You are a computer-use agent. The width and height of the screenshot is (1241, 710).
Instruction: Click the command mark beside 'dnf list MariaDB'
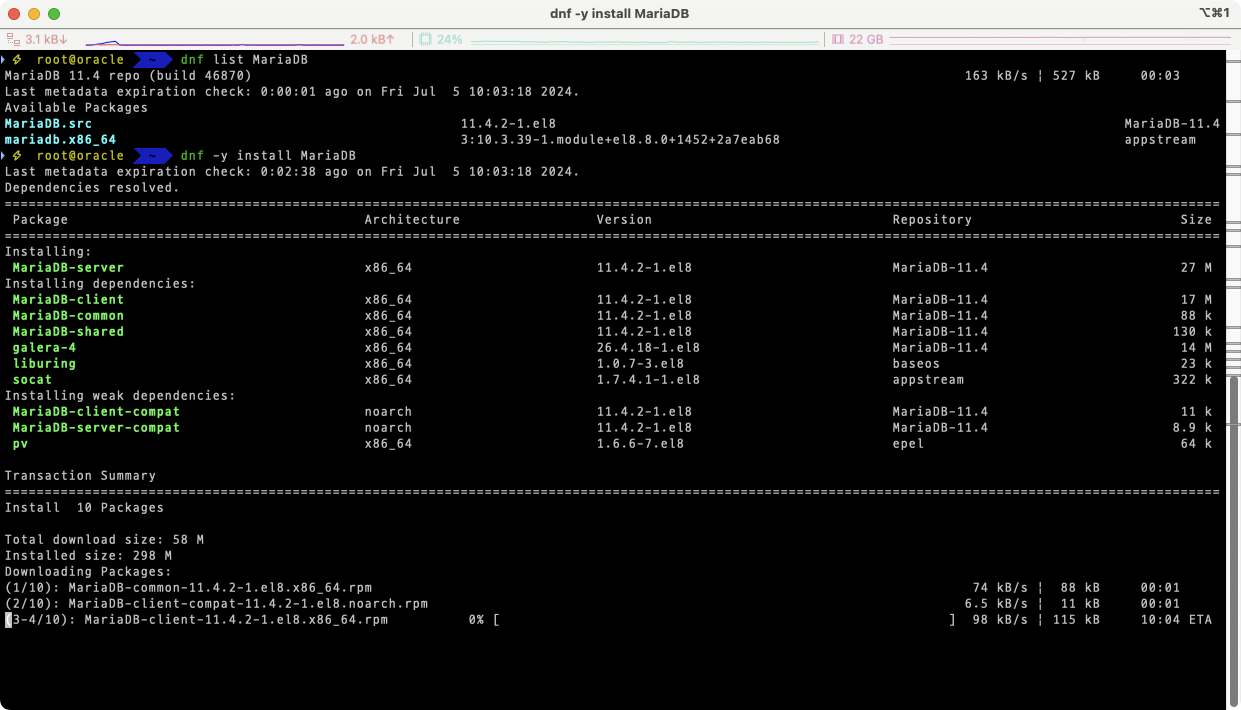(5, 60)
